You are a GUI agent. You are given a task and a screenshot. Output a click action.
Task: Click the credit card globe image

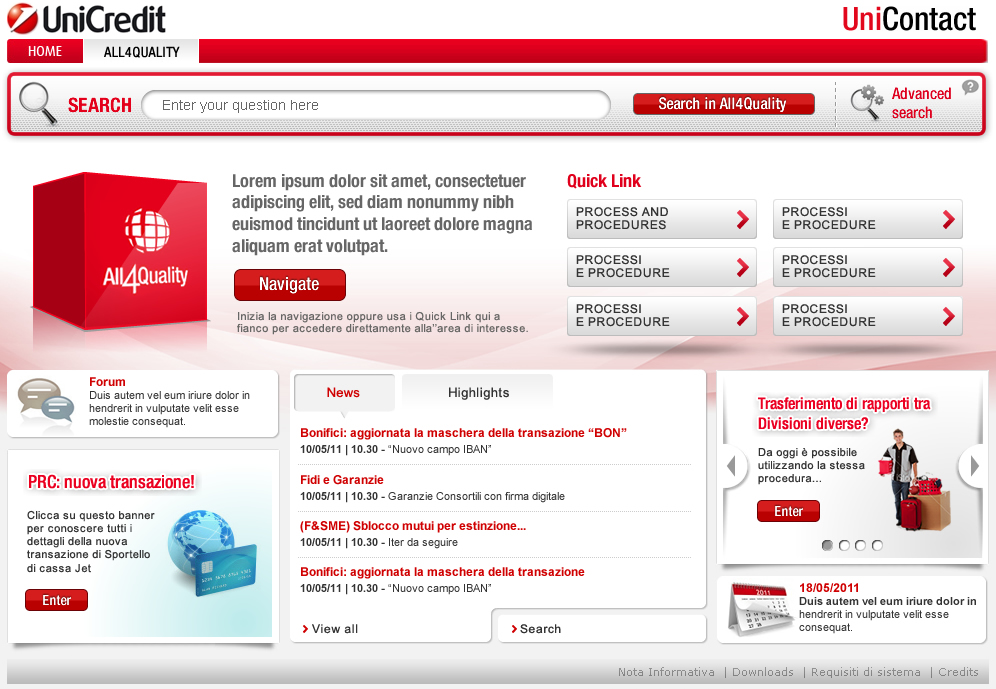[212, 552]
